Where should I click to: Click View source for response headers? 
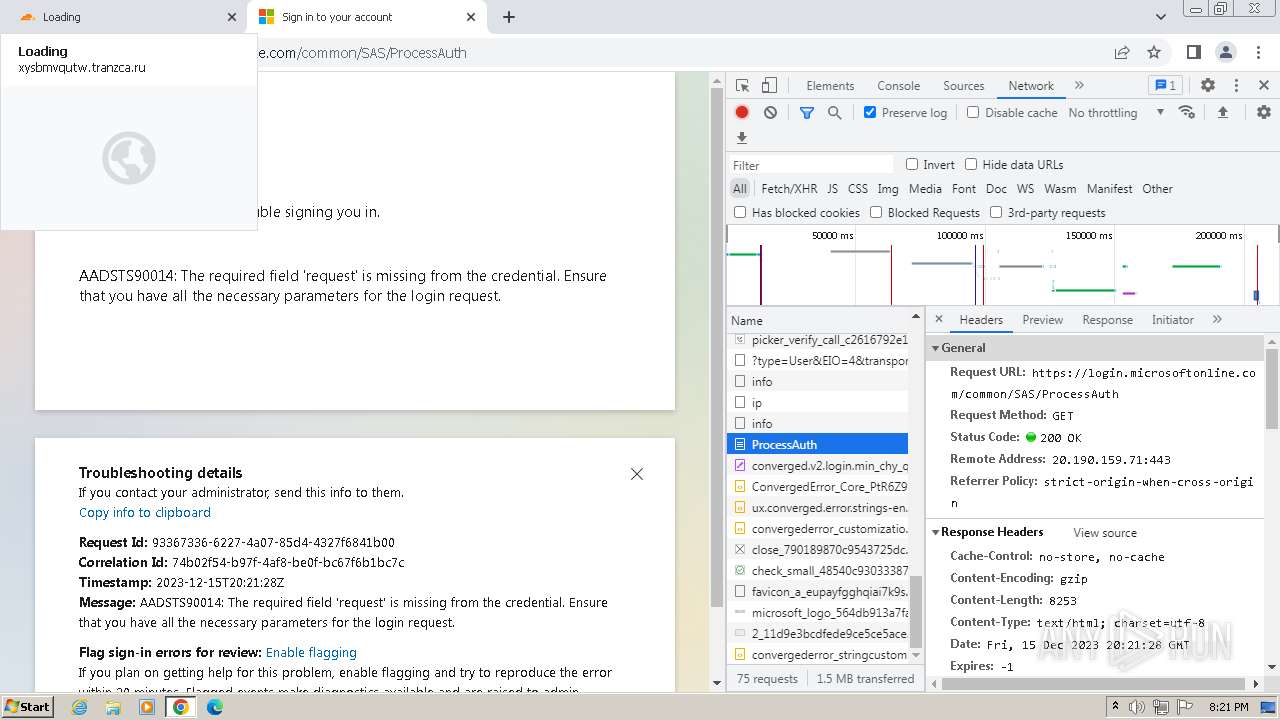[1105, 533]
